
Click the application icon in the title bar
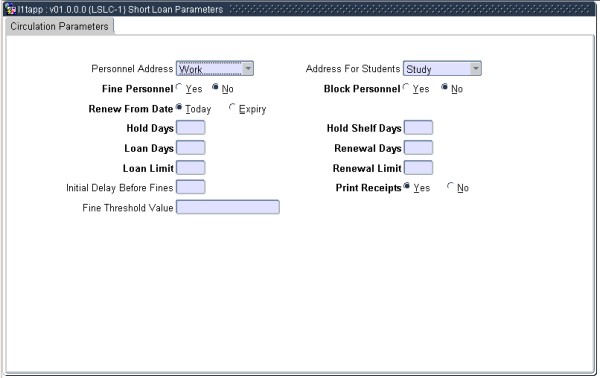[x=10, y=8]
